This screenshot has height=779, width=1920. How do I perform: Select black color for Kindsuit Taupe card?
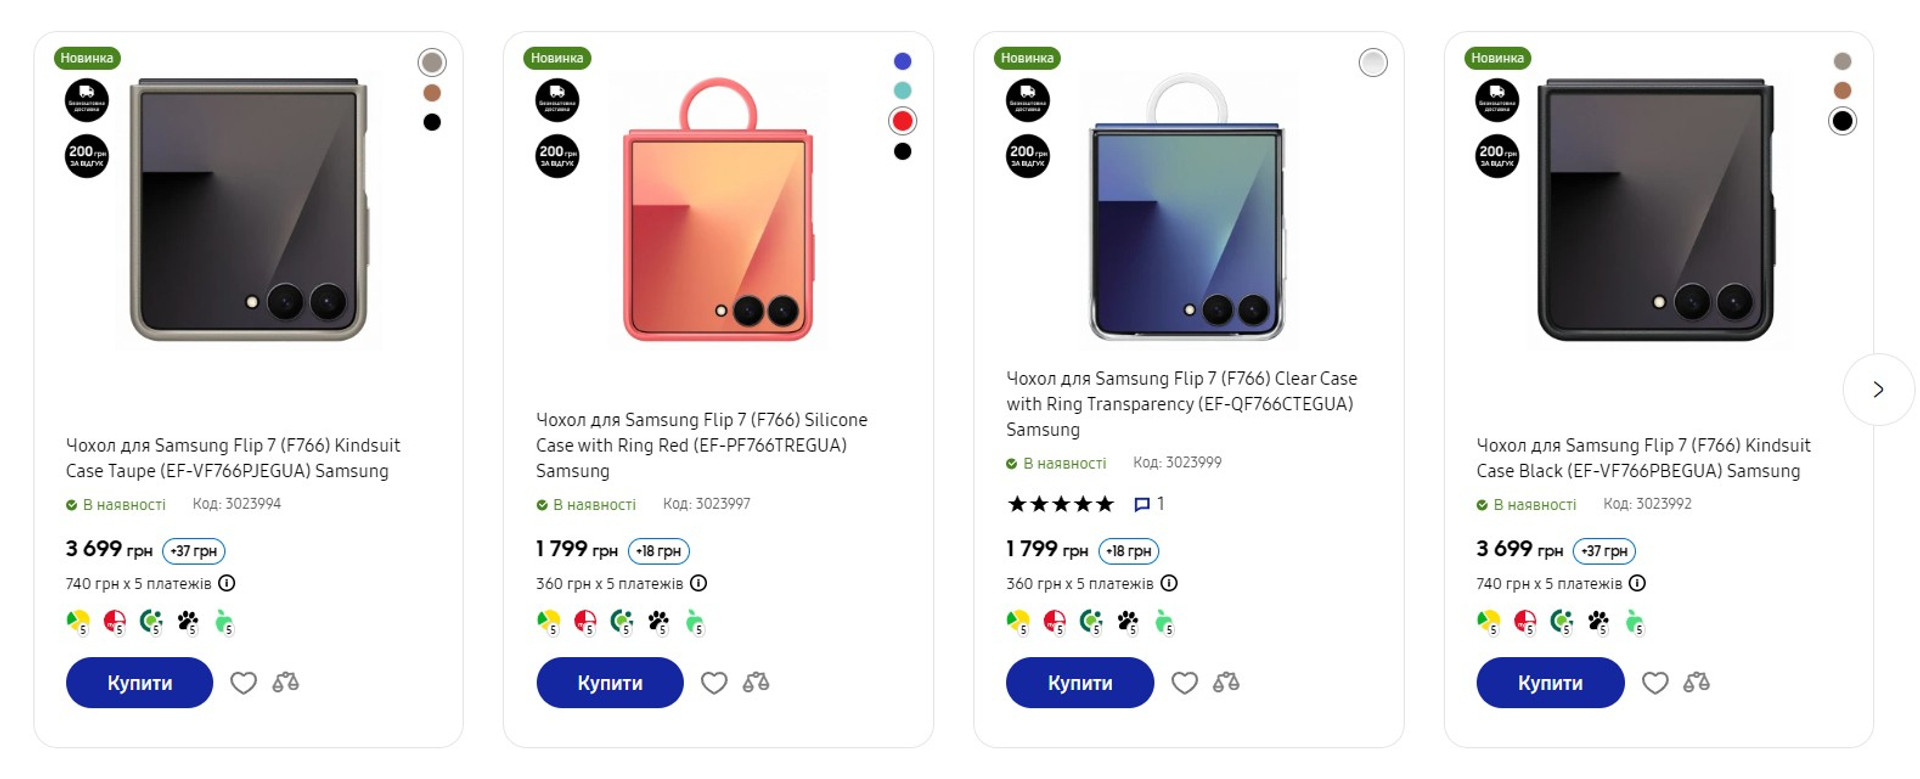pos(432,122)
